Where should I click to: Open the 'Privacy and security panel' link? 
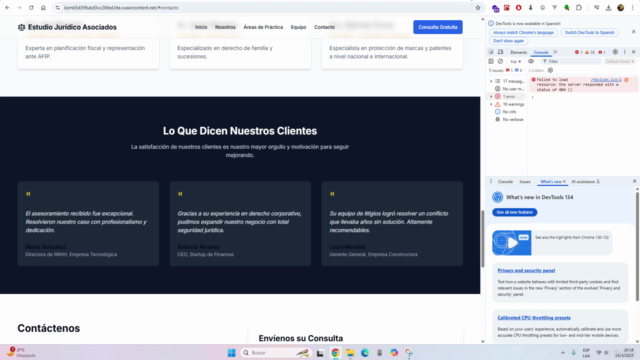[x=526, y=270]
